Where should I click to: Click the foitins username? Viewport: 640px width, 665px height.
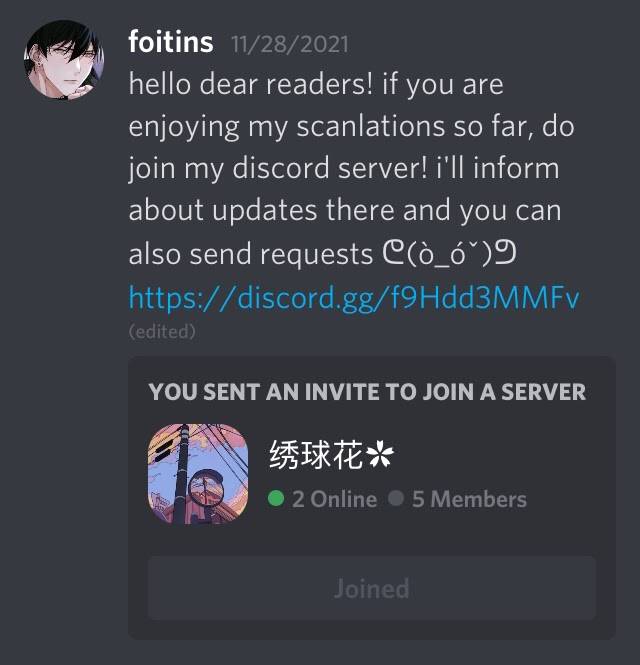coord(171,42)
